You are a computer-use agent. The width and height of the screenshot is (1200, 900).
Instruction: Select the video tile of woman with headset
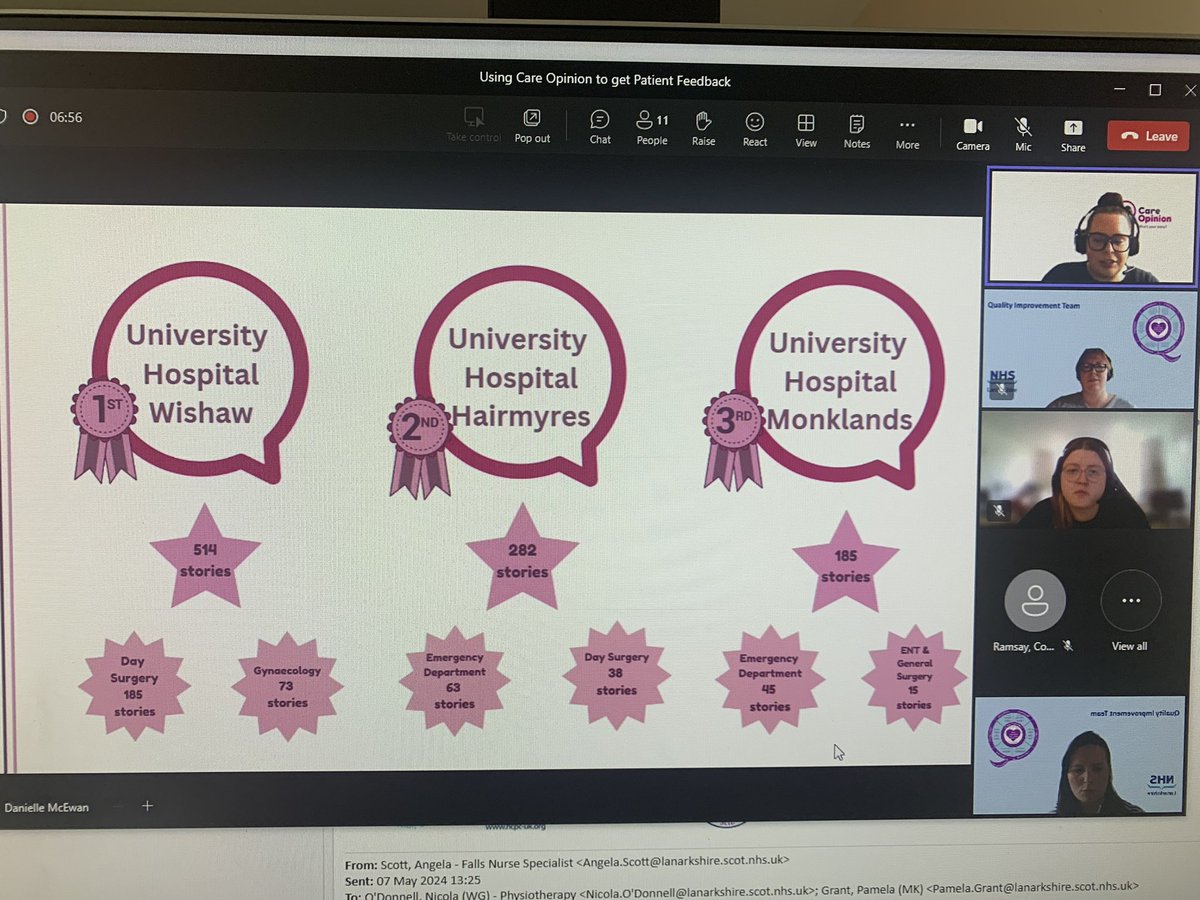1085,470
